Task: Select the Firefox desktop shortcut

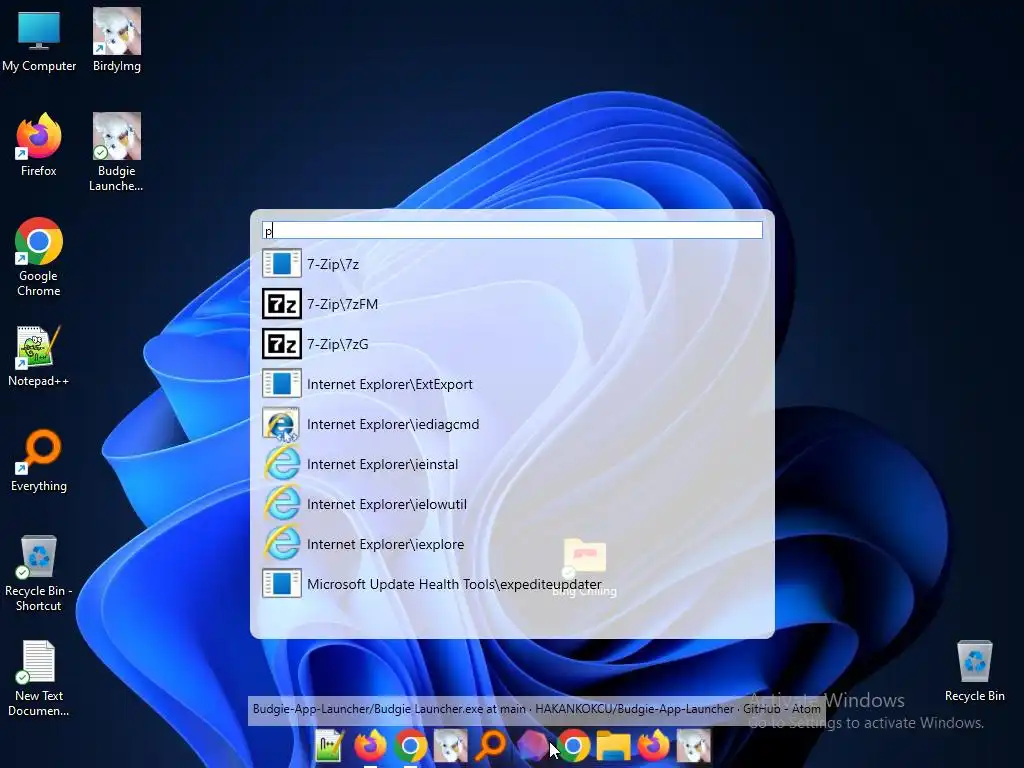Action: coord(39,145)
